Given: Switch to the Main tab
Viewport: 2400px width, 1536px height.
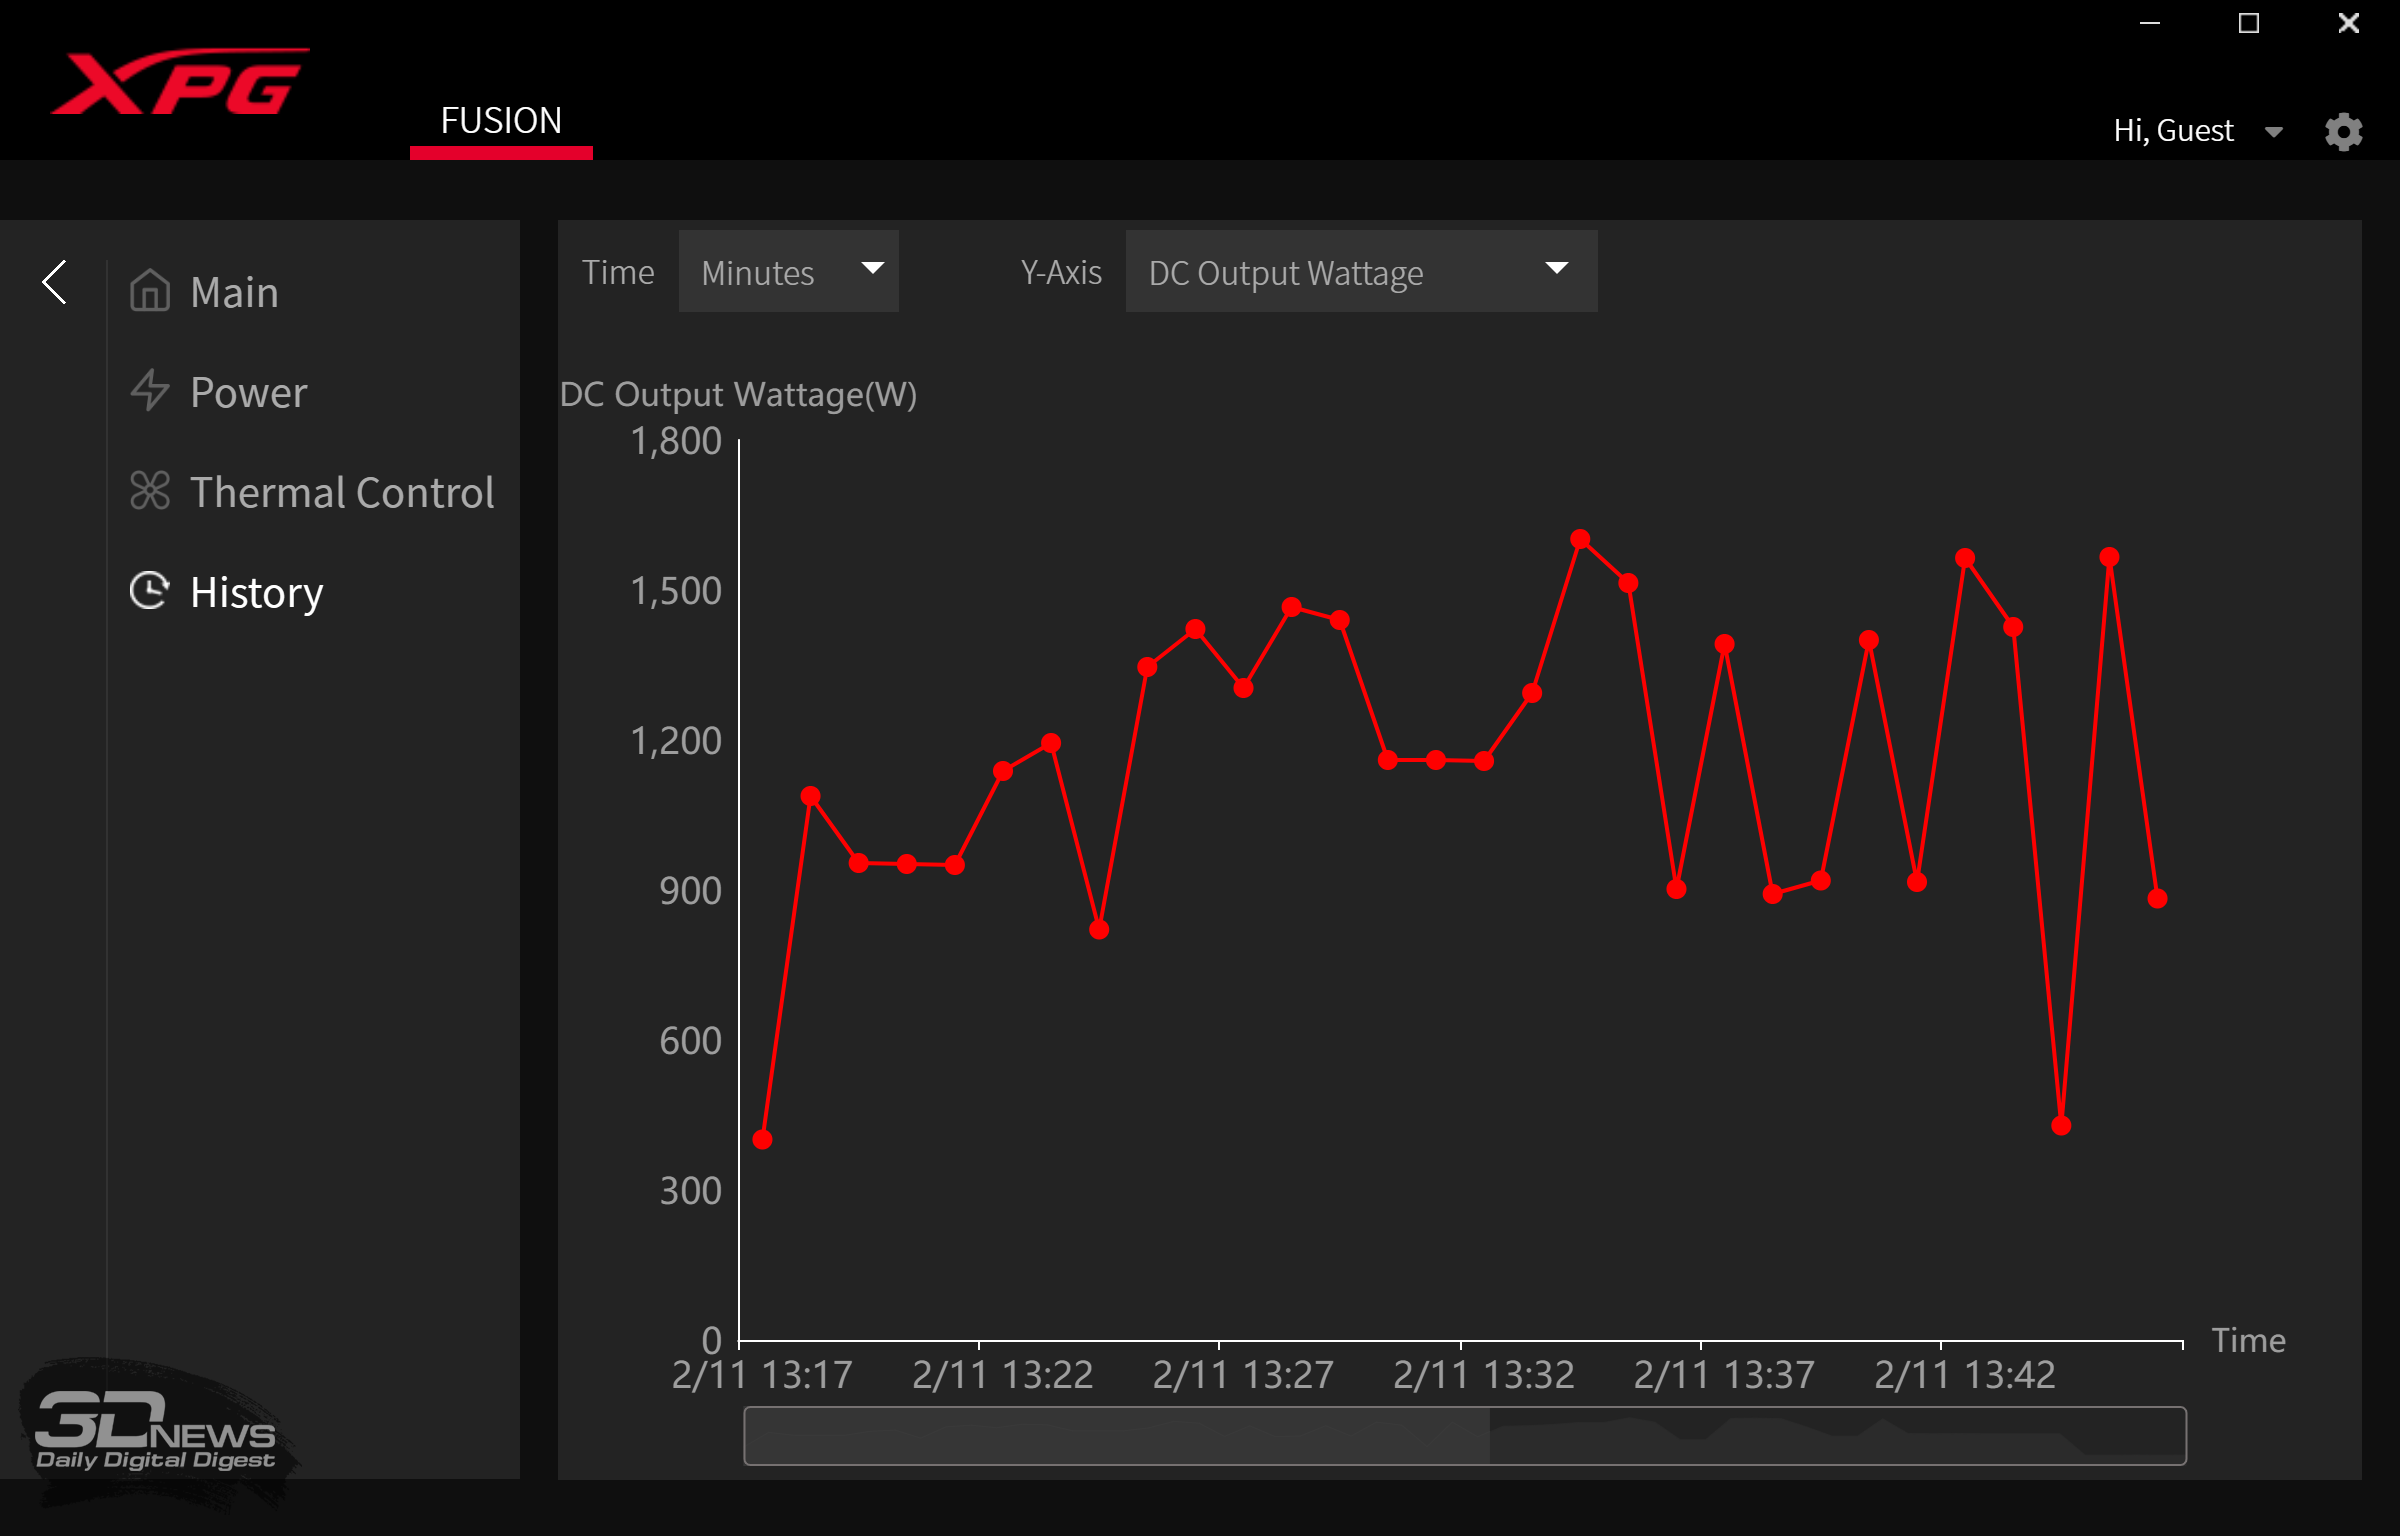Looking at the screenshot, I should pos(234,292).
